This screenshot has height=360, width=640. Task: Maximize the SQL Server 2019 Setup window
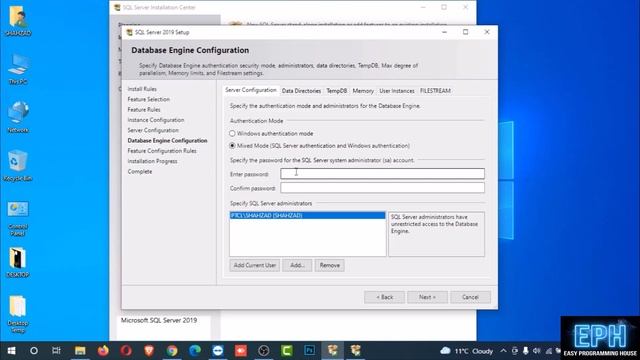465,32
